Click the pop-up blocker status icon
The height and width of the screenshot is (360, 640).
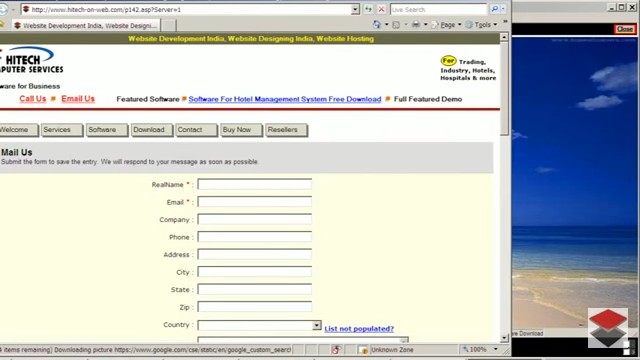click(336, 350)
